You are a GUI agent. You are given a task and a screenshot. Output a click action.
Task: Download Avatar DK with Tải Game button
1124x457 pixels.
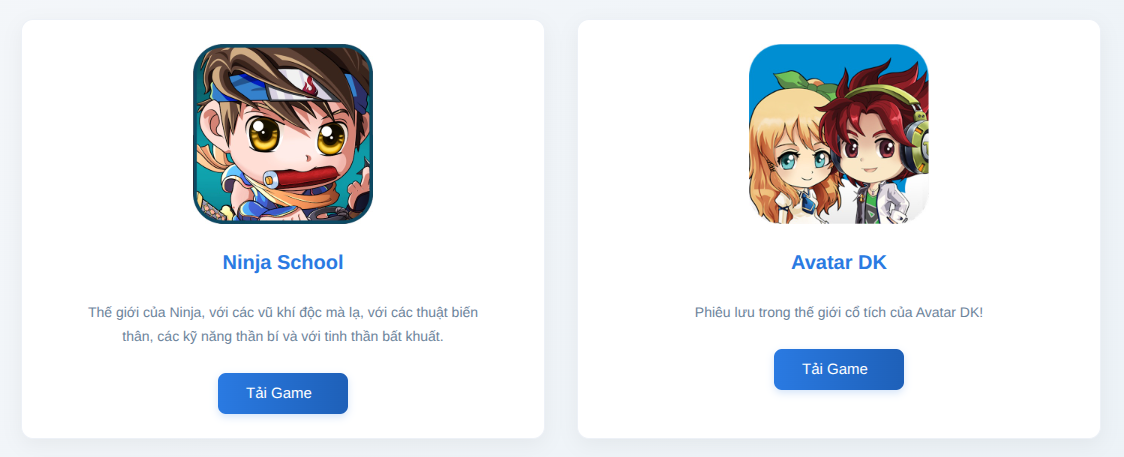(839, 370)
